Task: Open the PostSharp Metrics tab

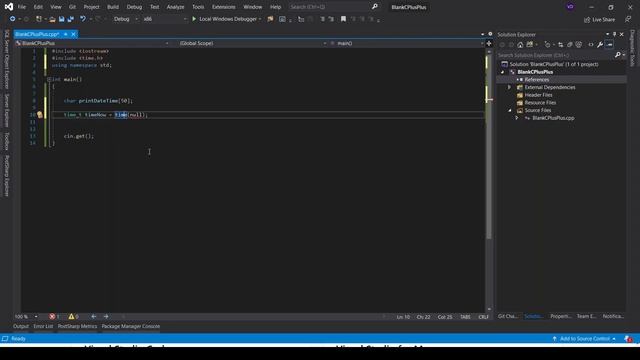Action: click(x=77, y=326)
